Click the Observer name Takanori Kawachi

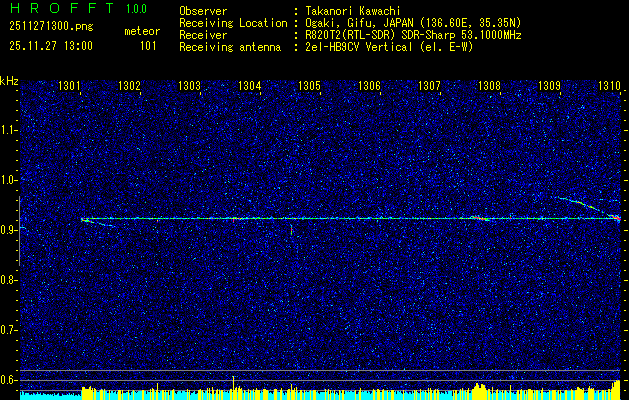(x=351, y=11)
